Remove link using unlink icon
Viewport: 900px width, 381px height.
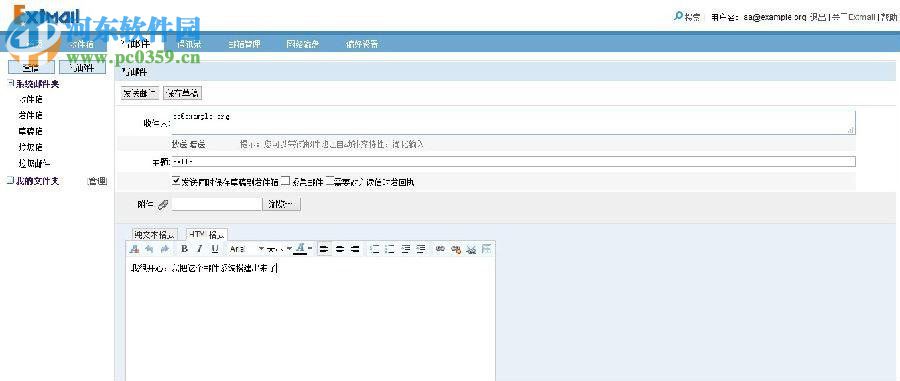pyautogui.click(x=456, y=249)
